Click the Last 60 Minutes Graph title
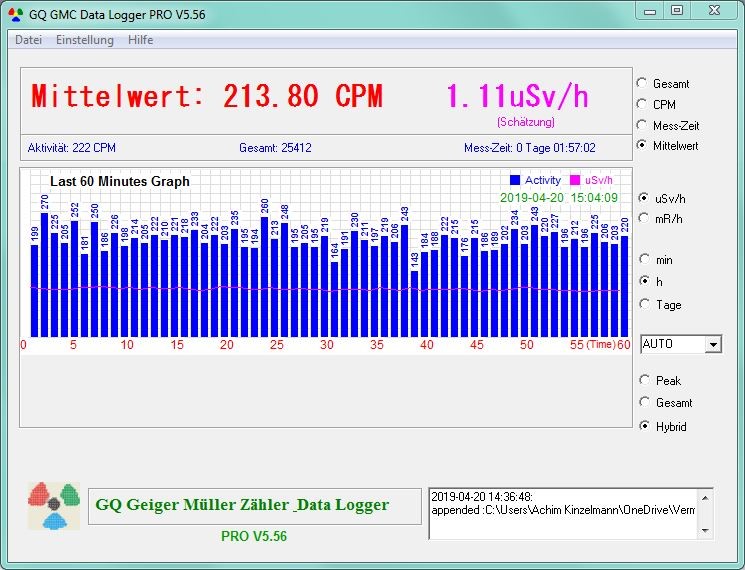 pos(120,181)
